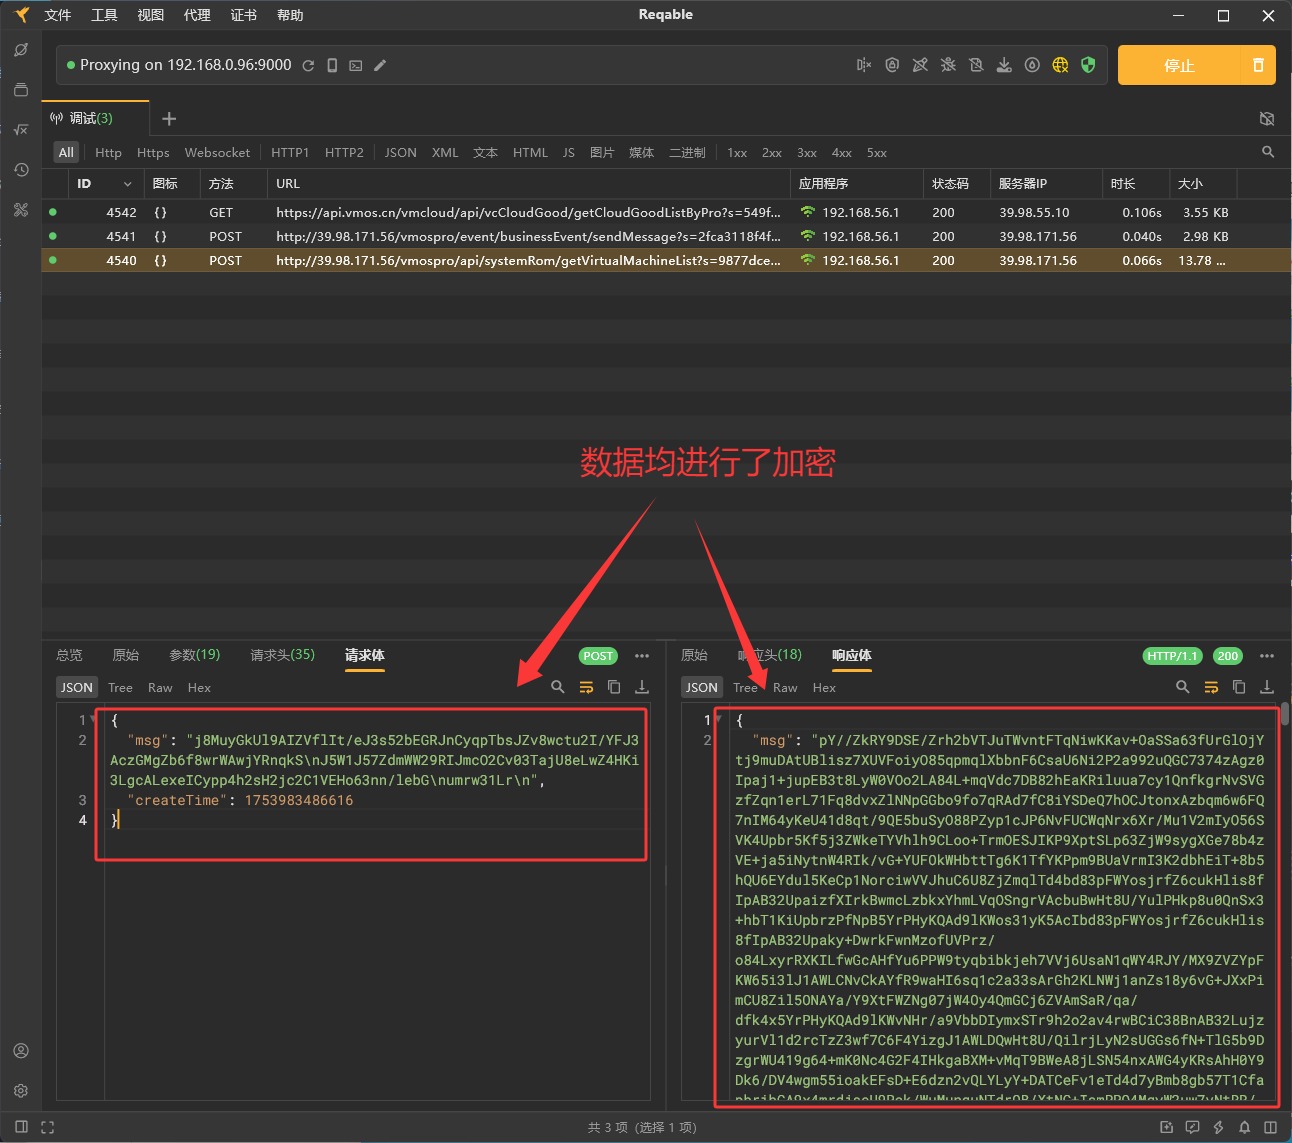Image resolution: width=1292 pixels, height=1143 pixels.
Task: Toggle the green shield SSL icon
Action: pos(1088,65)
